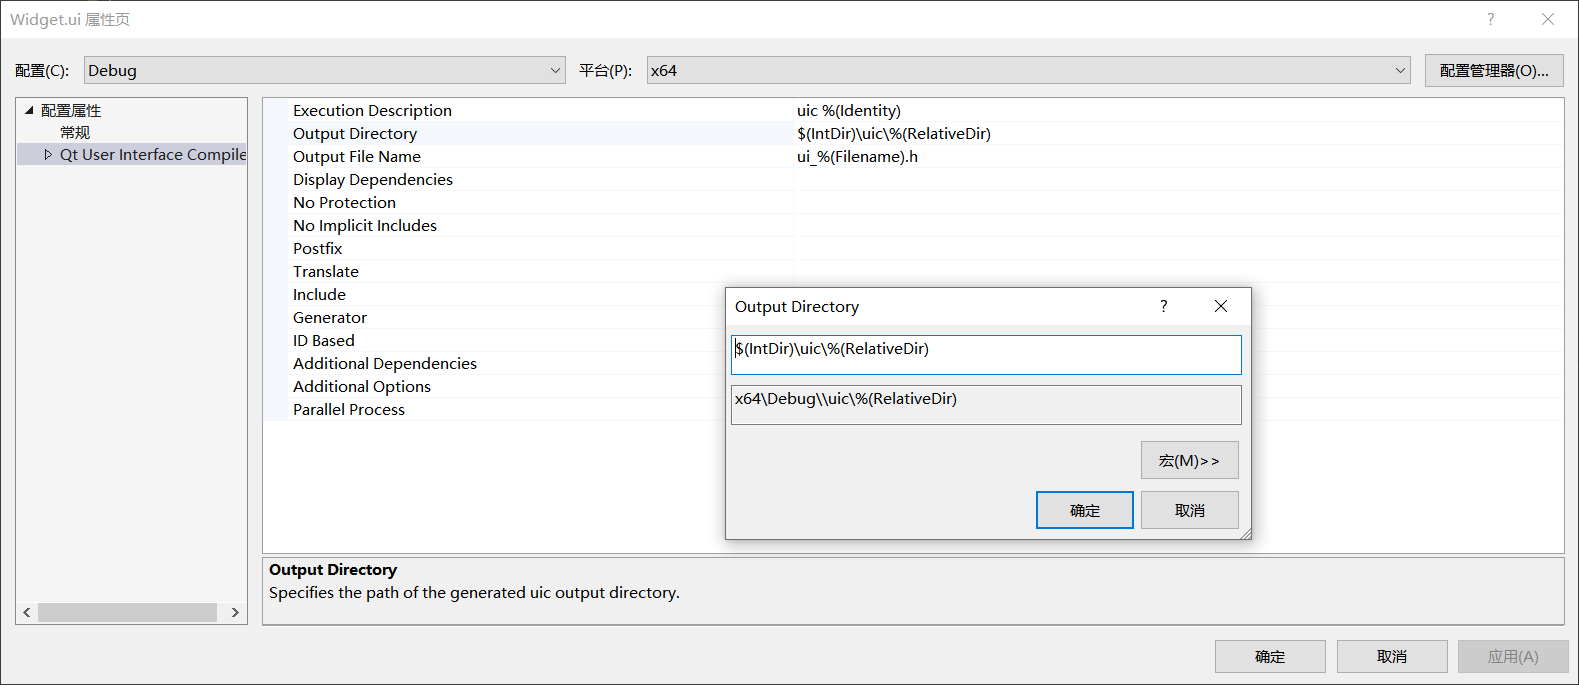Select the Display Dependencies property
This screenshot has width=1579, height=685.
click(373, 179)
